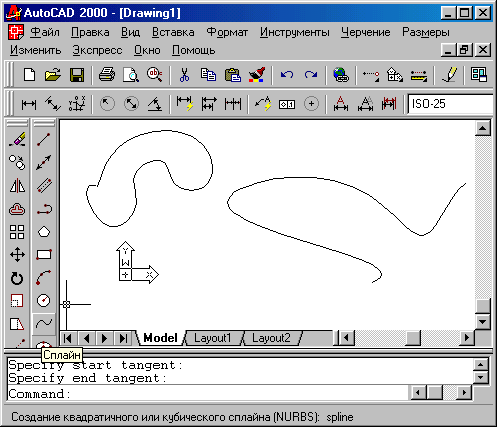This screenshot has height=427, width=497.
Task: Open the Черчение menu
Action: point(366,32)
